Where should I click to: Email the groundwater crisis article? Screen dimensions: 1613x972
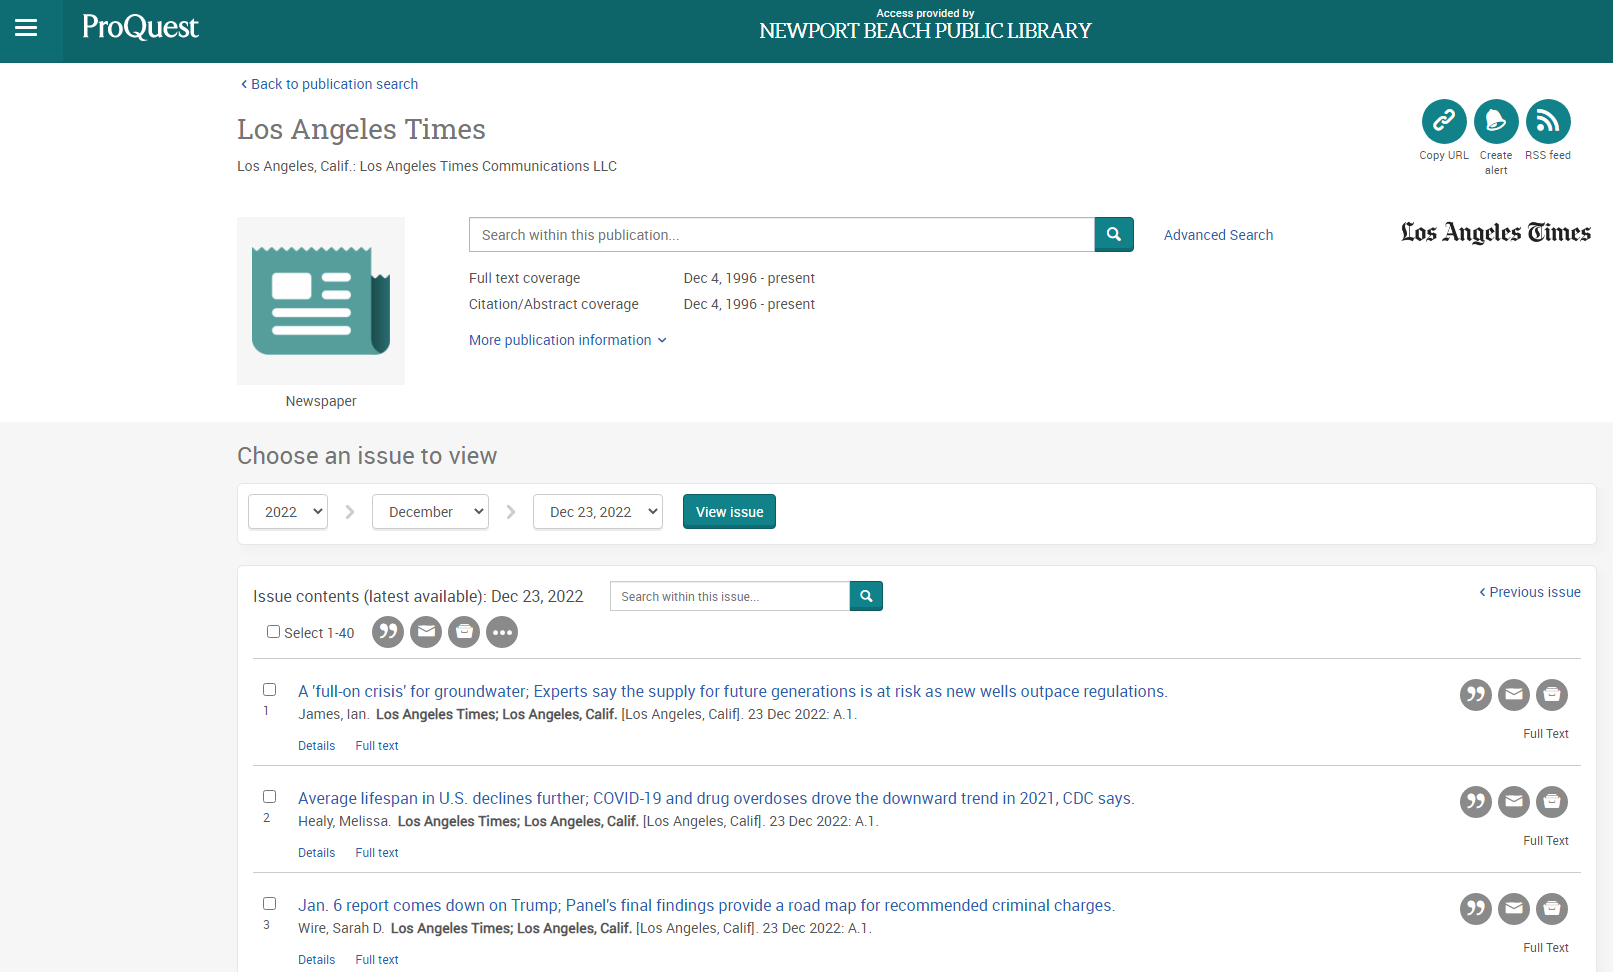pos(1514,695)
